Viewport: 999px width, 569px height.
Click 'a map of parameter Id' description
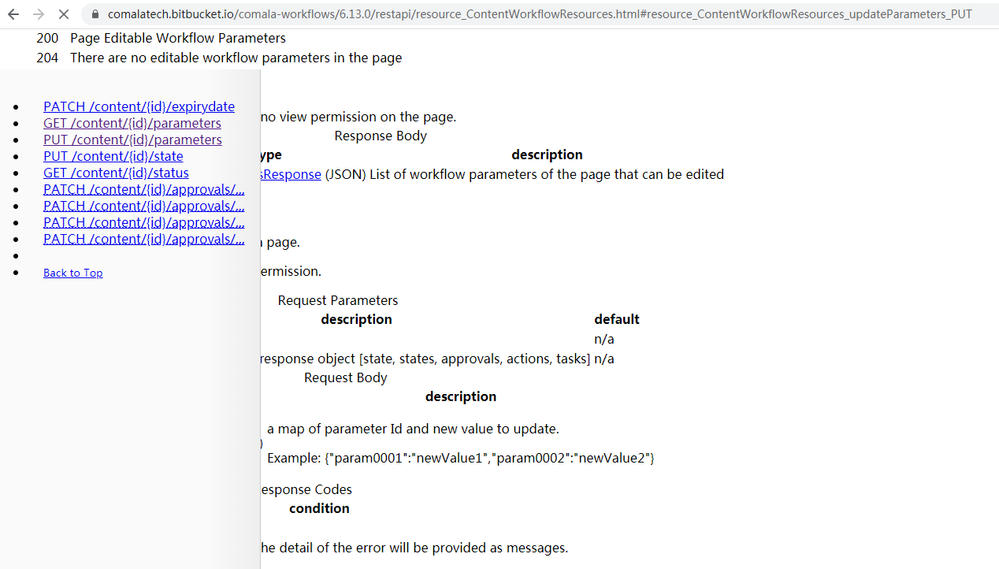coord(413,429)
